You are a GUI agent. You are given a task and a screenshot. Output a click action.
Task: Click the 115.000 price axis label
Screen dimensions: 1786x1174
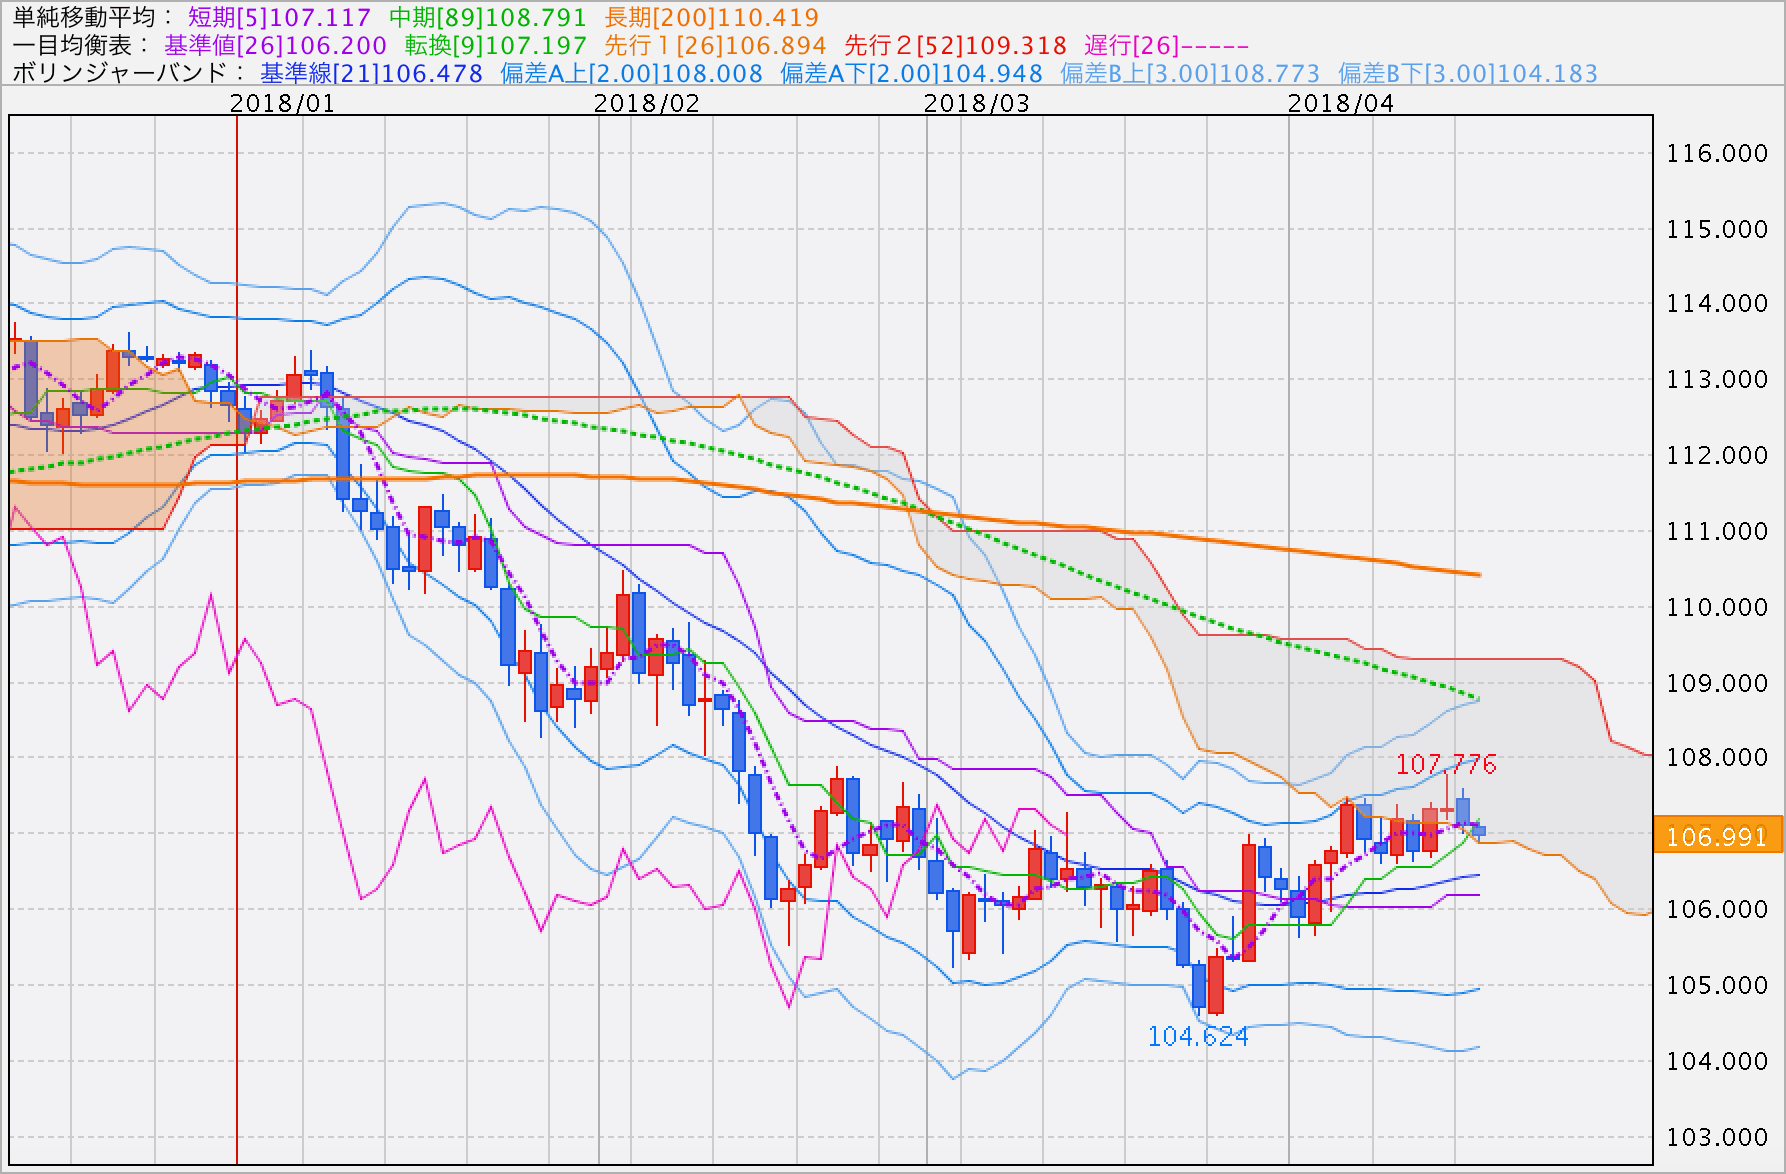click(1717, 229)
